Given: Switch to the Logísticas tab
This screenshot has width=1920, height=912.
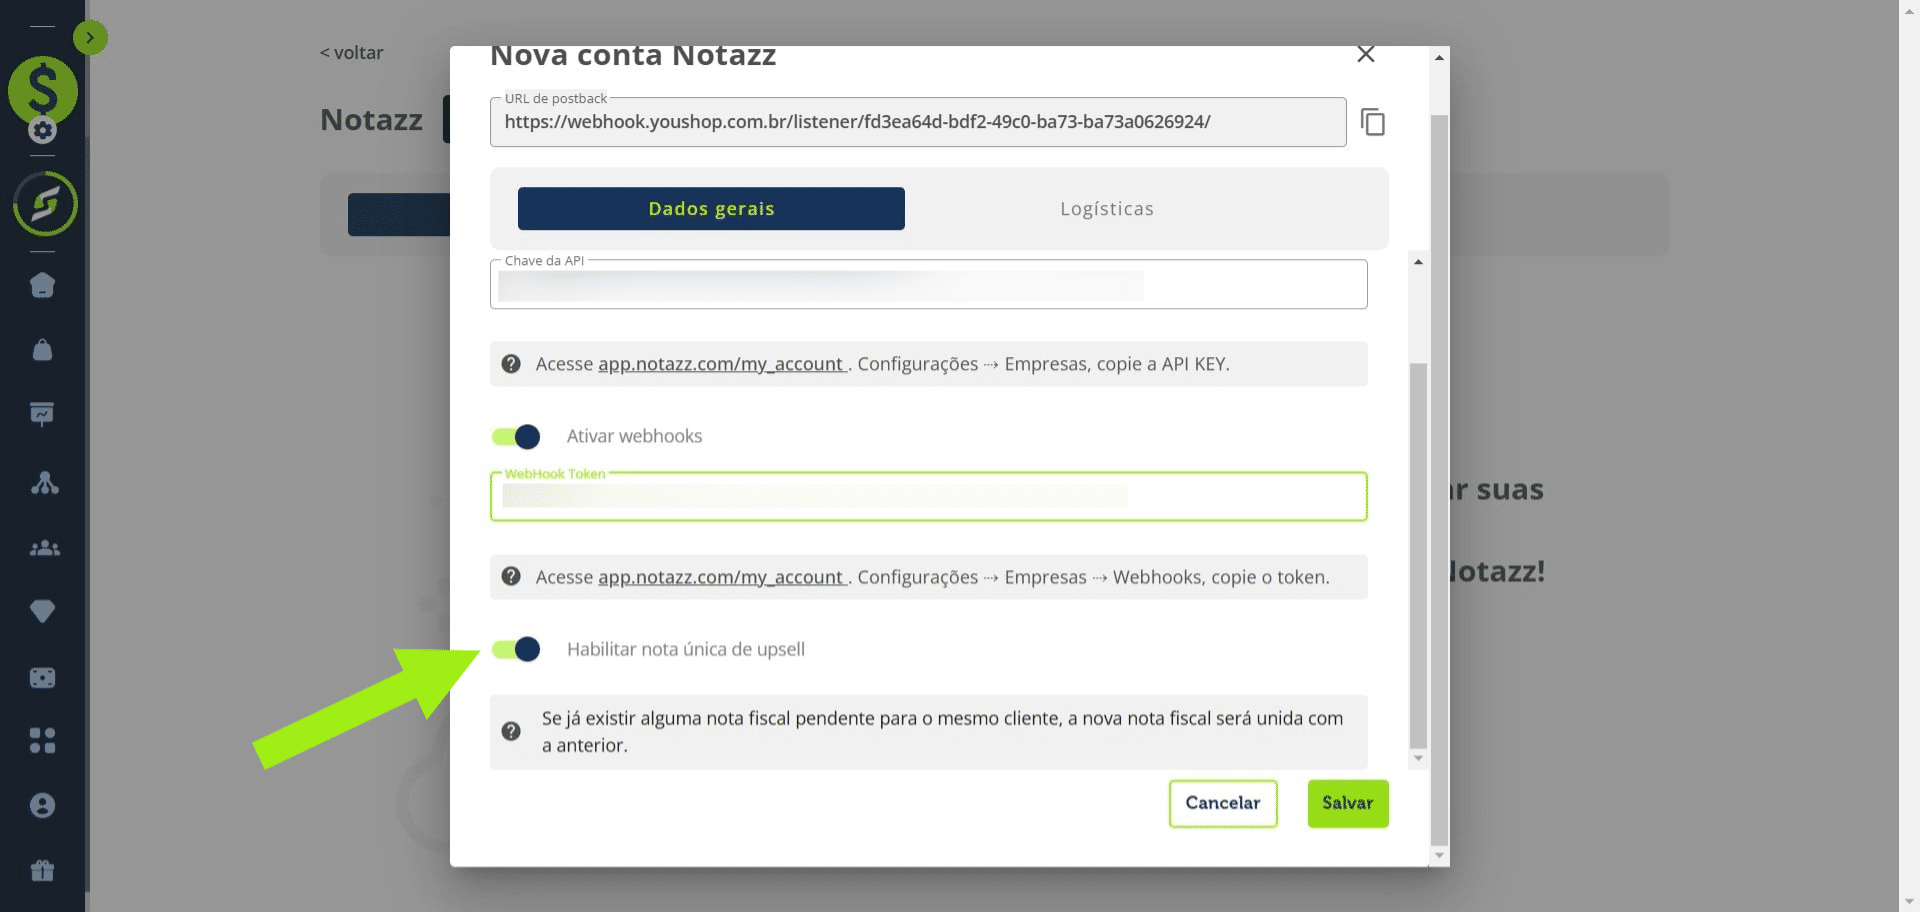Looking at the screenshot, I should pyautogui.click(x=1107, y=209).
